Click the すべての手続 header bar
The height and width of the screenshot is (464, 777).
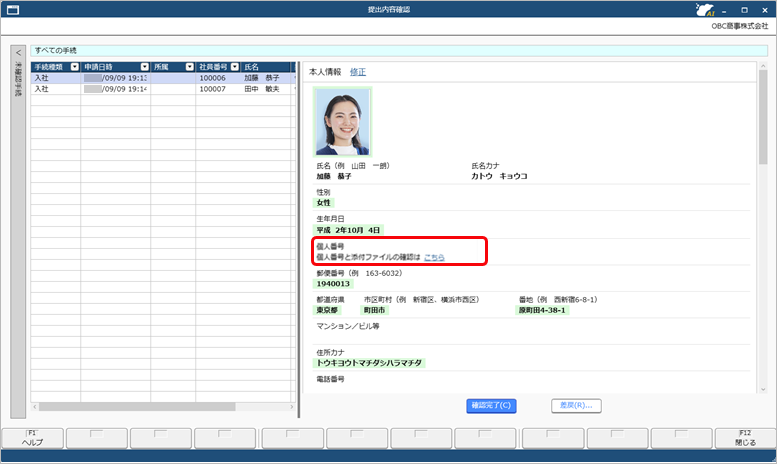click(400, 49)
